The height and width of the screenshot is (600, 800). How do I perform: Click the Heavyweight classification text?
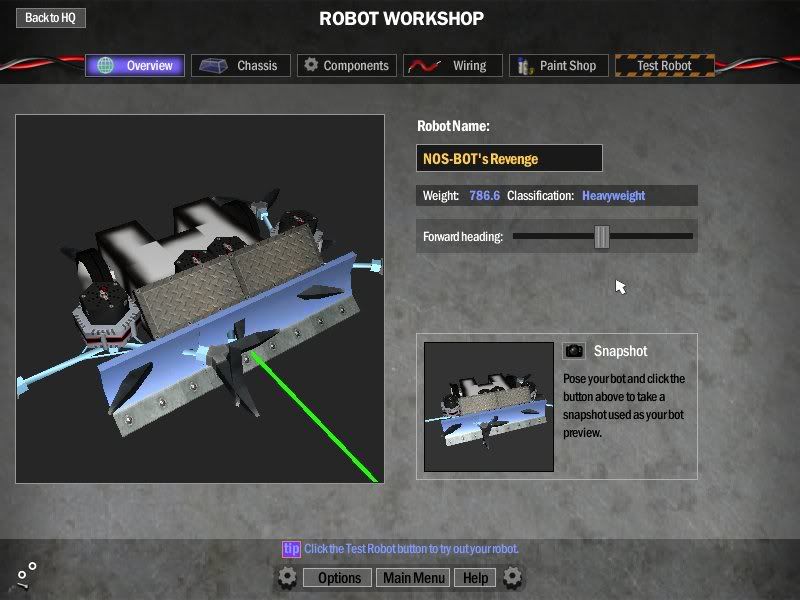tap(614, 196)
